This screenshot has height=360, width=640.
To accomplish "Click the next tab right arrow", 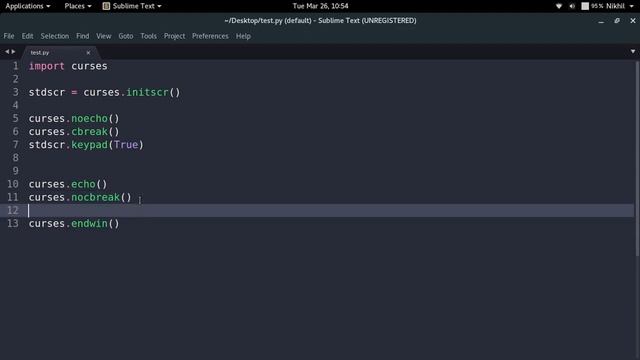I will point(13,52).
